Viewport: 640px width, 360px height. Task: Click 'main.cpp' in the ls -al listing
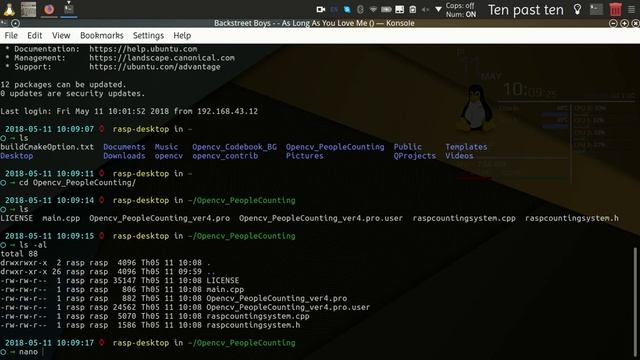pos(225,289)
